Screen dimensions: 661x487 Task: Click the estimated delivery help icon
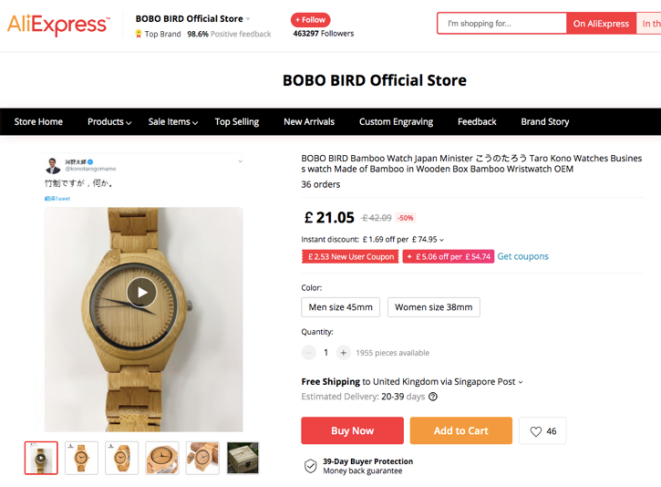434,396
